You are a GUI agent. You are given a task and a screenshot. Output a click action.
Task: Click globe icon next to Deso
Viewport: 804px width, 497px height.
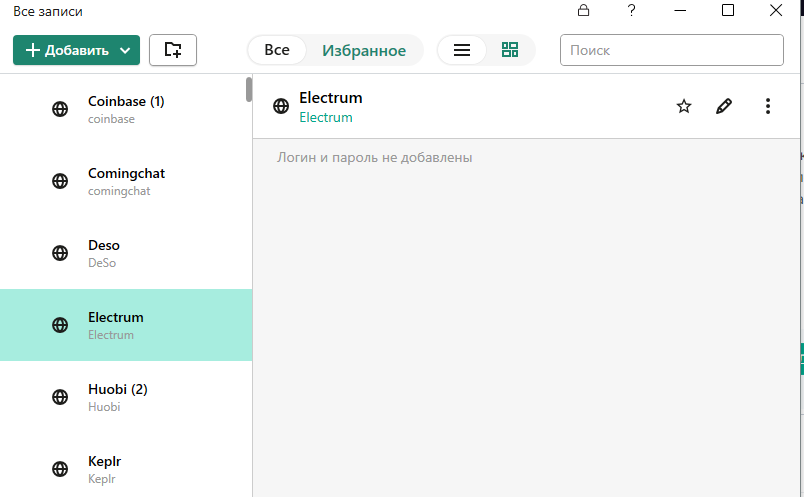tap(60, 253)
